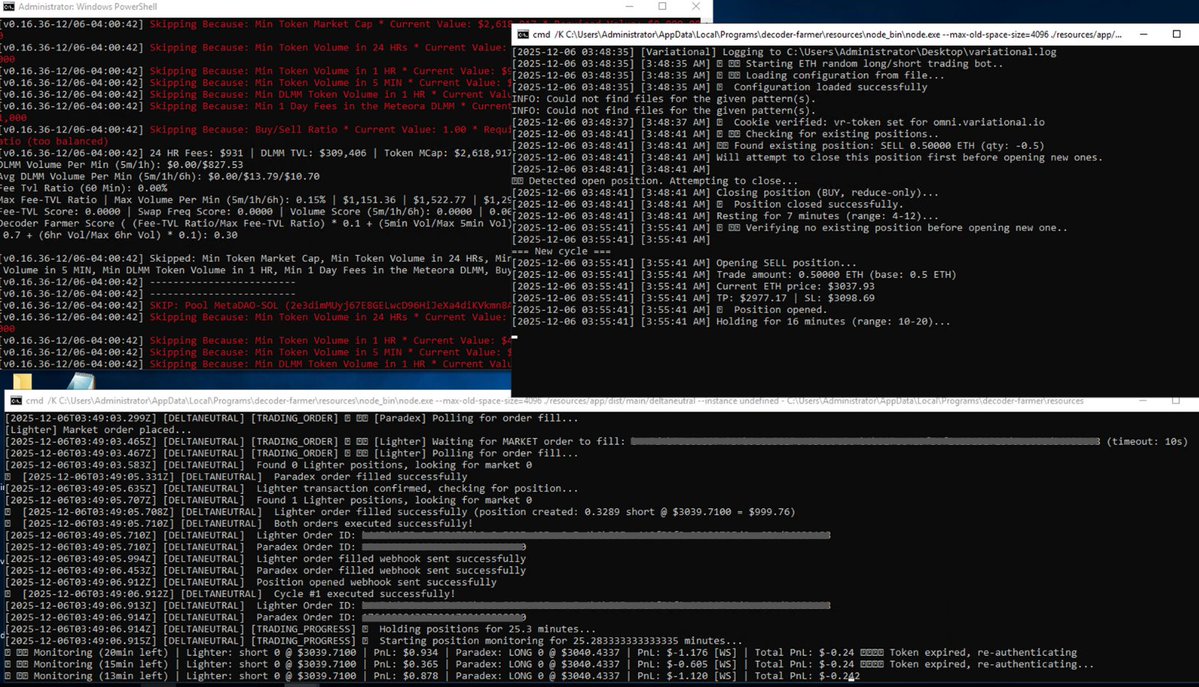Click 'Logging to C:\Users\Administrator\Desktop\variational.log' line
This screenshot has height=687, width=1199.
tap(784, 52)
